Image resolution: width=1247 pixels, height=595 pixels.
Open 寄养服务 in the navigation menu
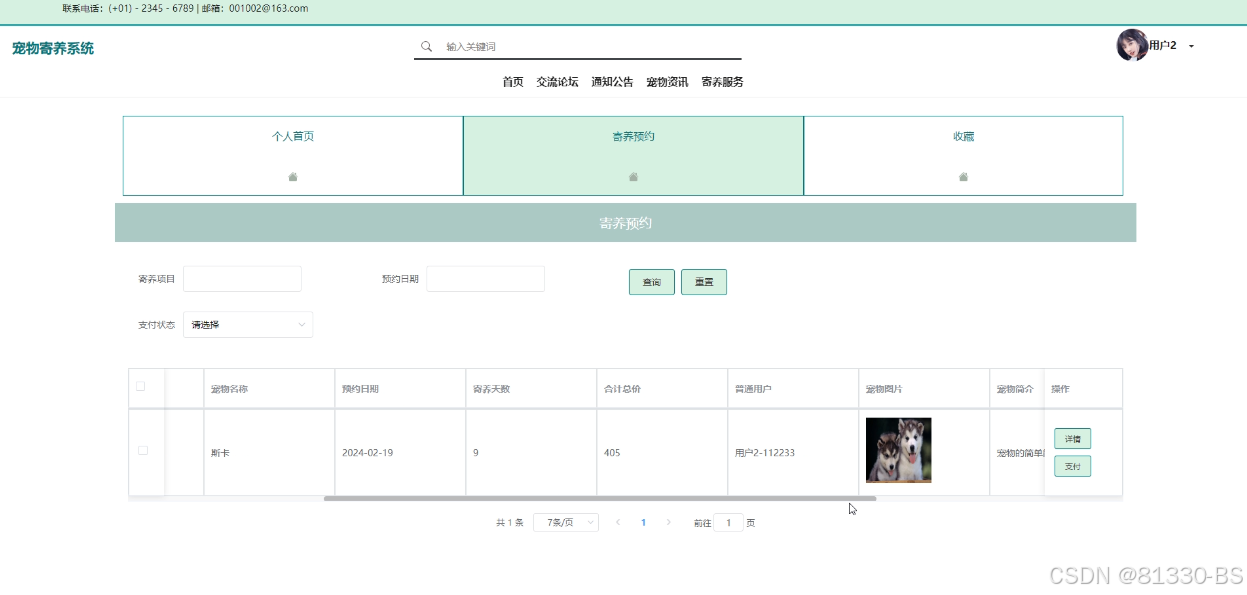point(722,82)
